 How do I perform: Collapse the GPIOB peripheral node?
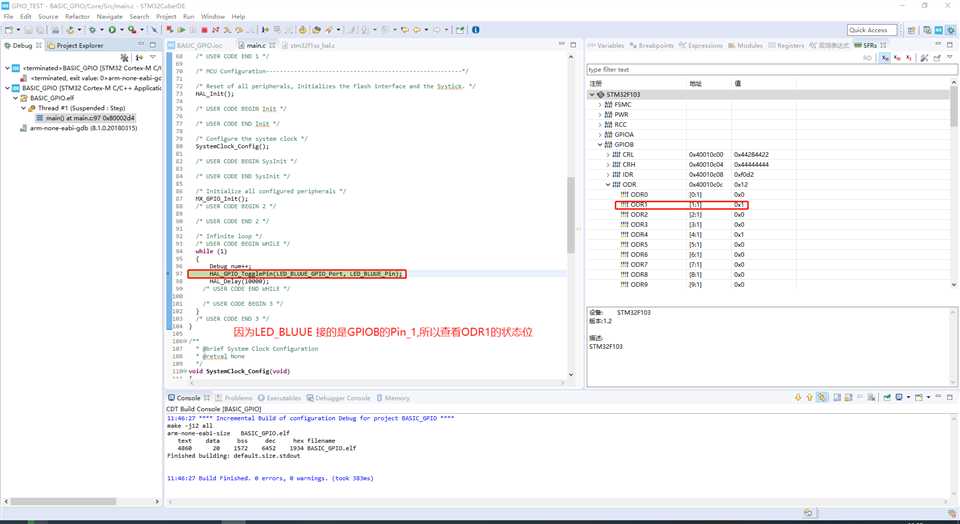tap(600, 144)
